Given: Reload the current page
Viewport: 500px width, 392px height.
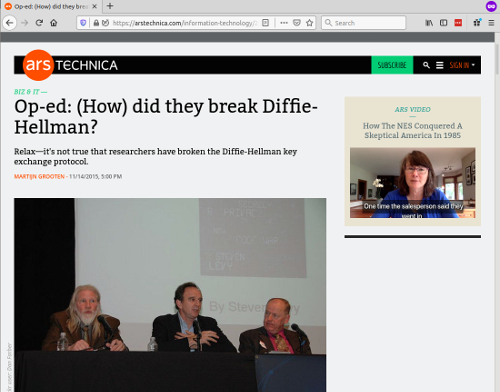Looking at the screenshot, I should (x=39, y=23).
